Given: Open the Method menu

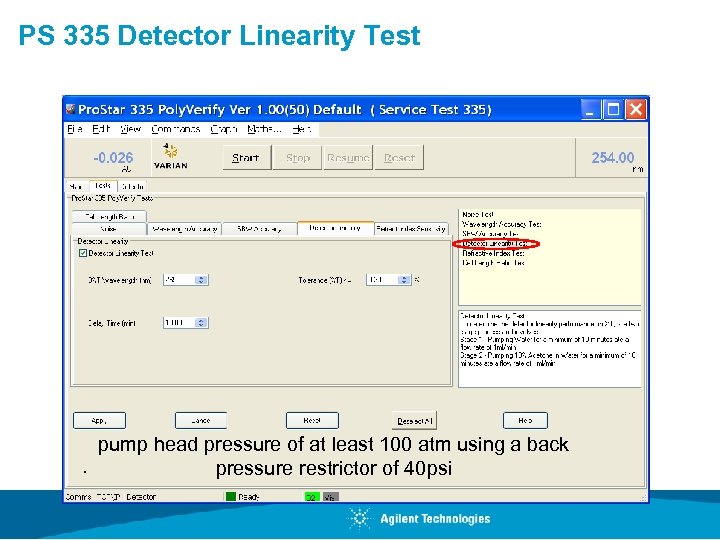Looking at the screenshot, I should click(x=264, y=129).
